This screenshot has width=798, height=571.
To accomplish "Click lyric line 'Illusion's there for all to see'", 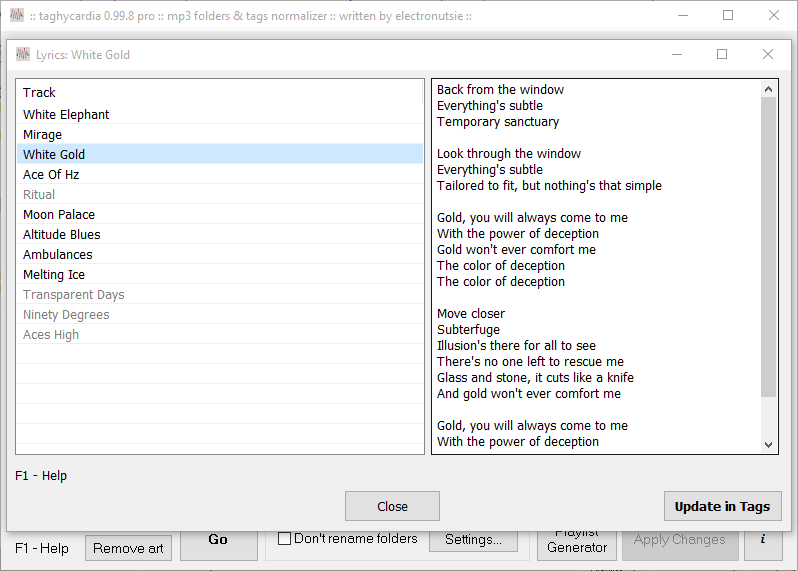I will [x=516, y=346].
